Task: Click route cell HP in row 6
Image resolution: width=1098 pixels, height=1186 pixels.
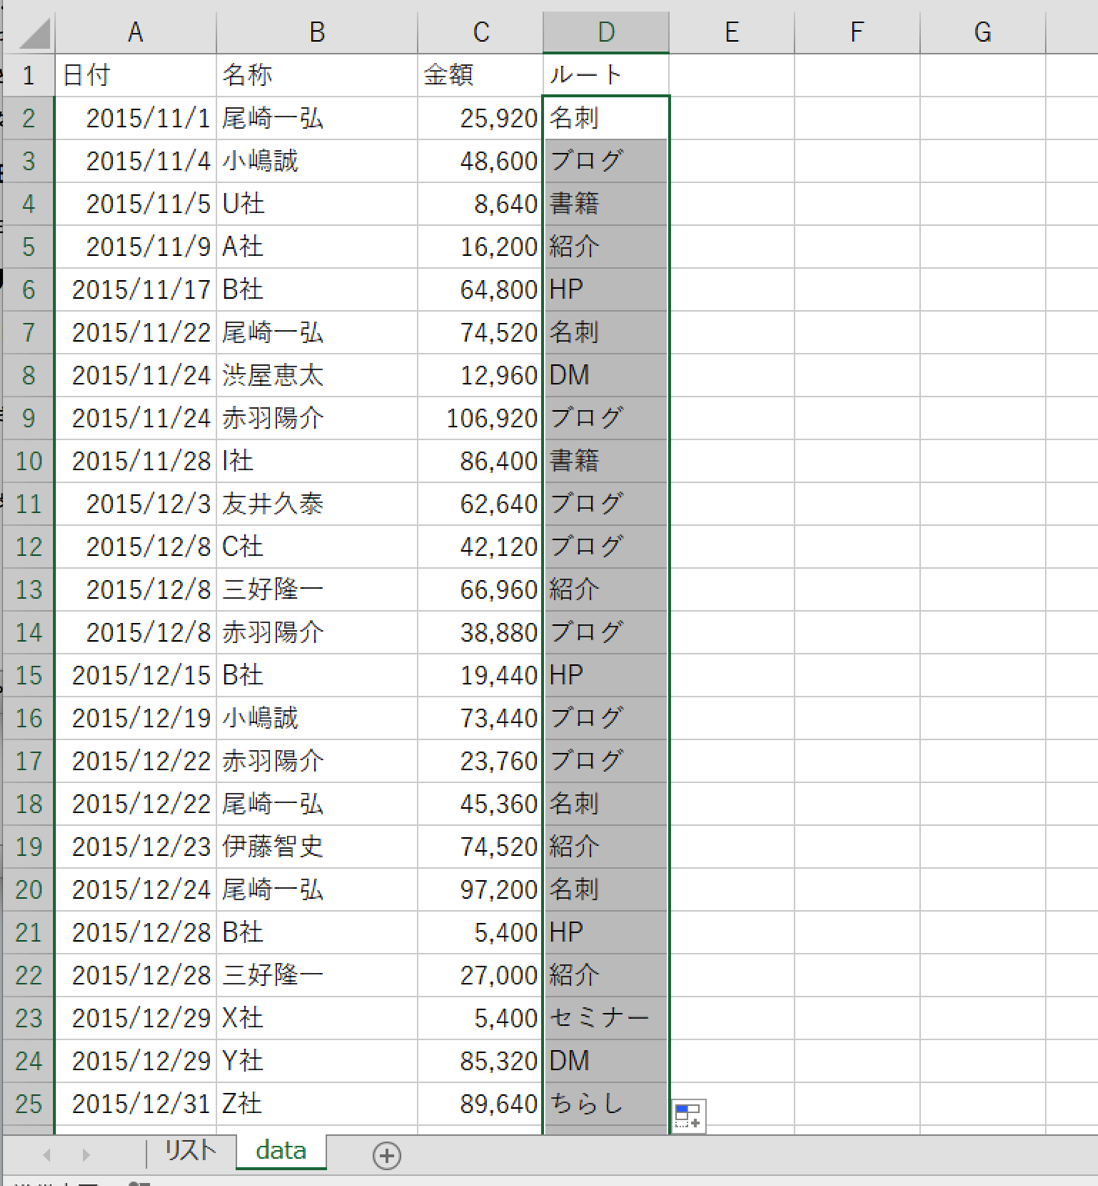Action: tap(606, 290)
